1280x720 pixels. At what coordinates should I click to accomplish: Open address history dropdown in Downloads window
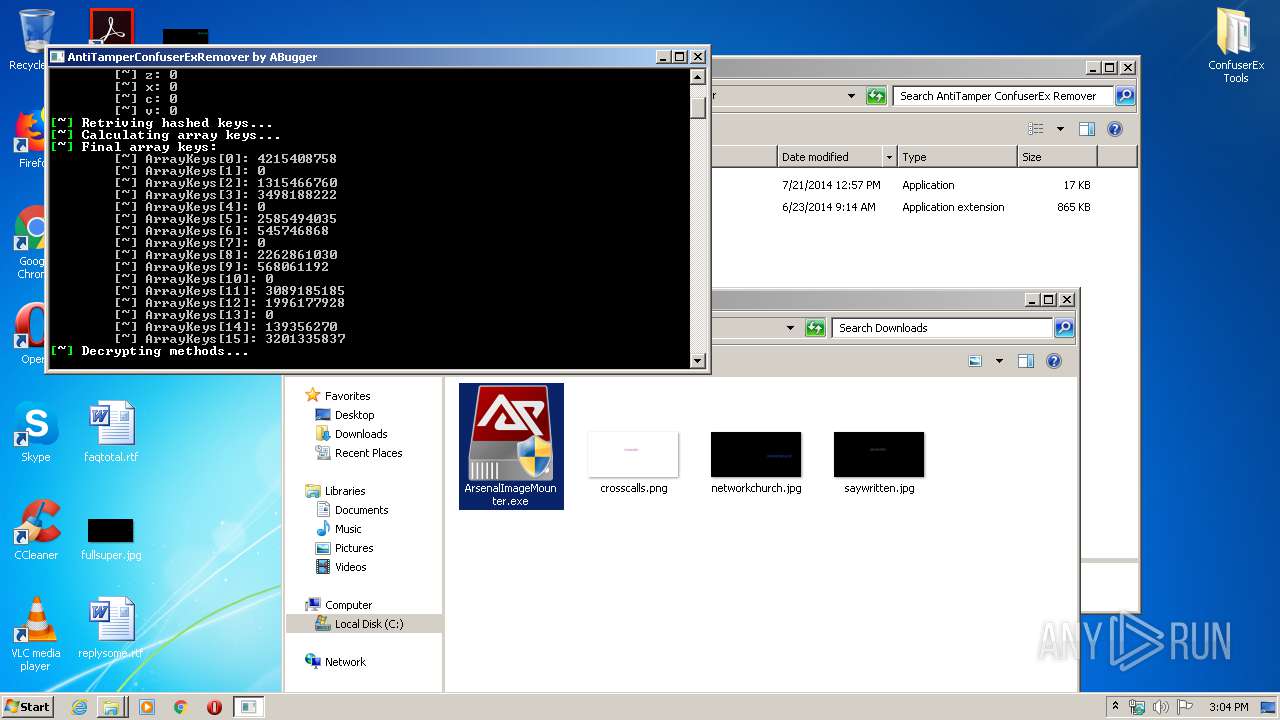(790, 328)
